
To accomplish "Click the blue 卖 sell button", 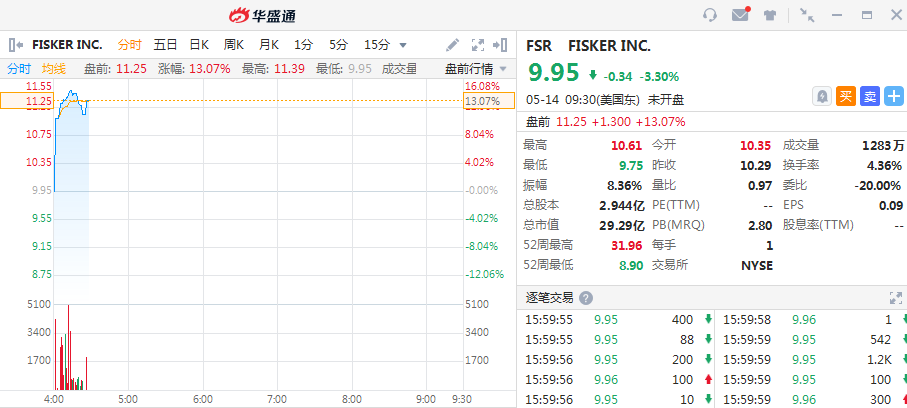I will 869,96.
